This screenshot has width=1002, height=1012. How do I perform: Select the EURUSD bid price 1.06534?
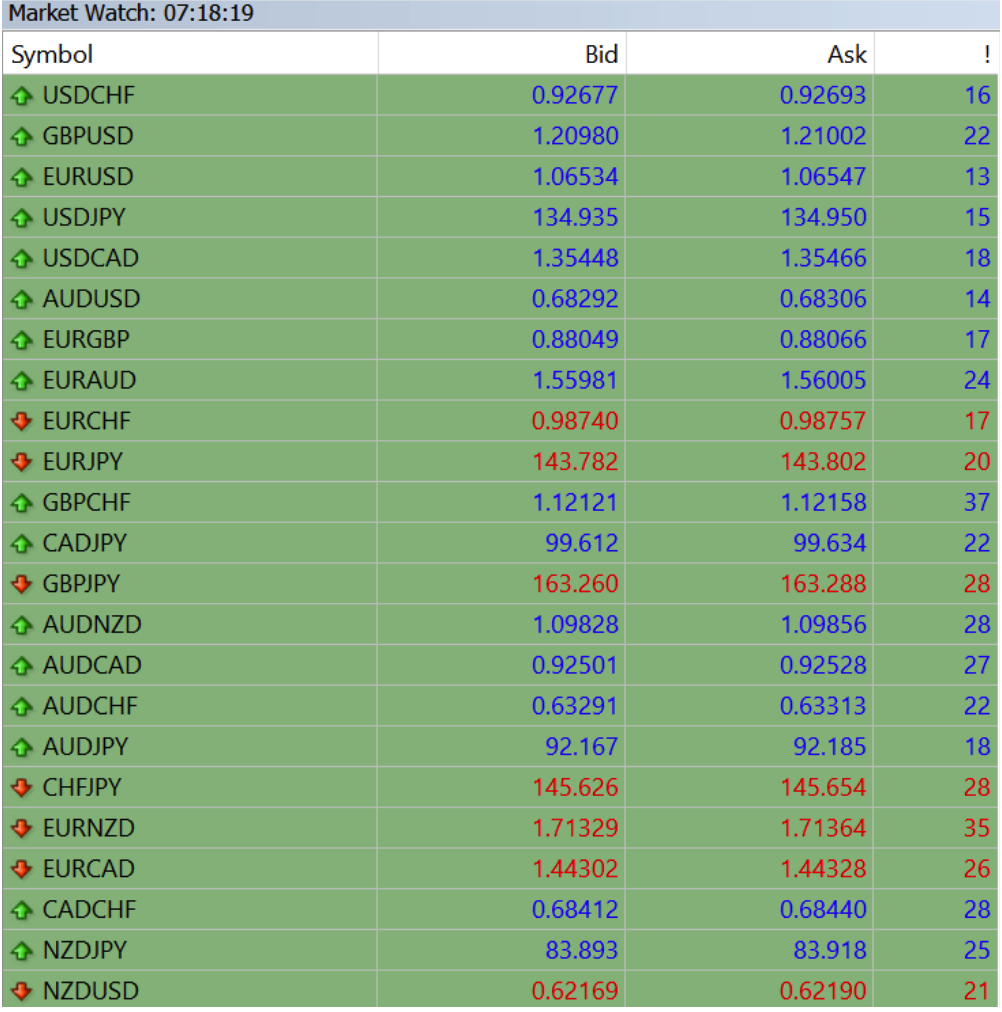575,177
